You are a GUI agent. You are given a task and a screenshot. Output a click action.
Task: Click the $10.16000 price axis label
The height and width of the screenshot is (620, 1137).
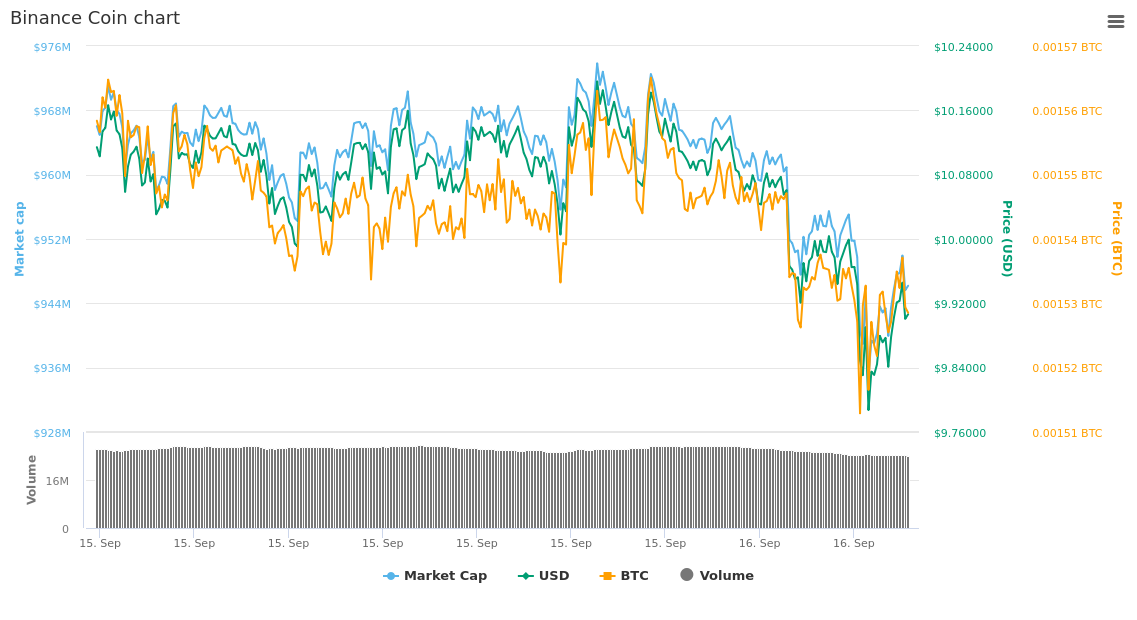963,111
